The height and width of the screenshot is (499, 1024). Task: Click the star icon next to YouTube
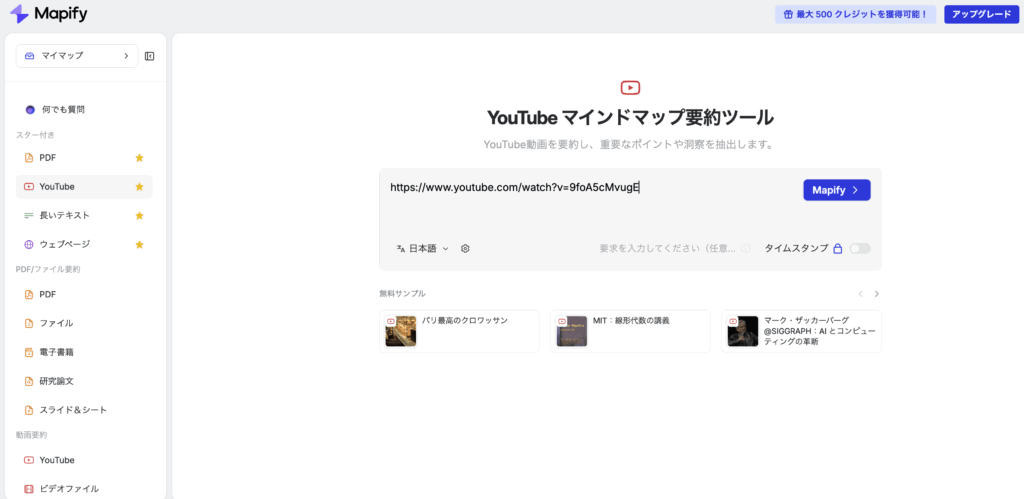pyautogui.click(x=140, y=187)
